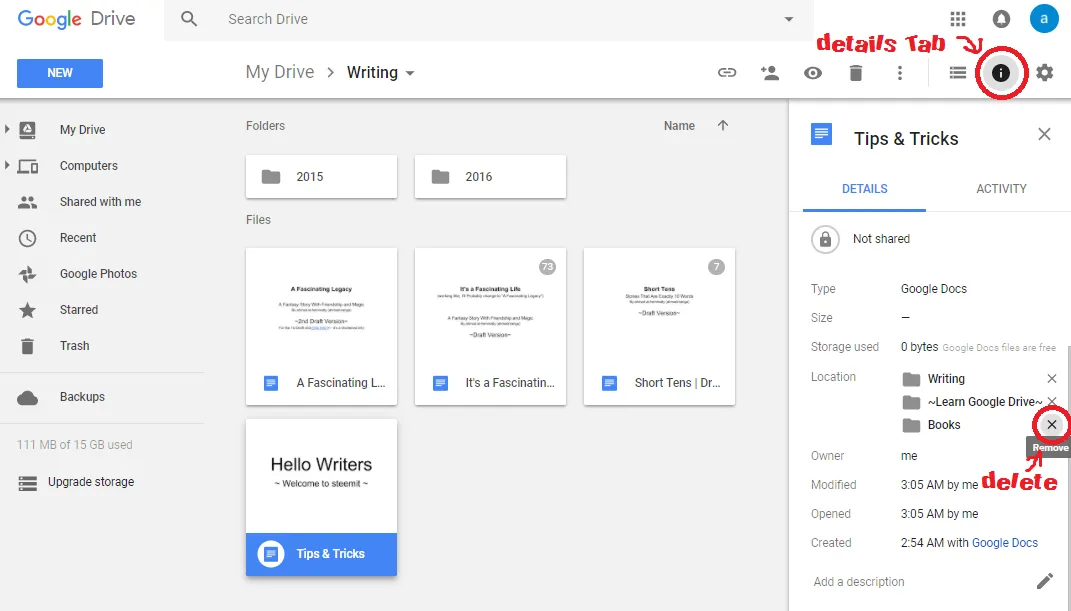Screen dimensions: 1071x611
Task: Open the more actions three-dot menu
Action: coord(900,72)
